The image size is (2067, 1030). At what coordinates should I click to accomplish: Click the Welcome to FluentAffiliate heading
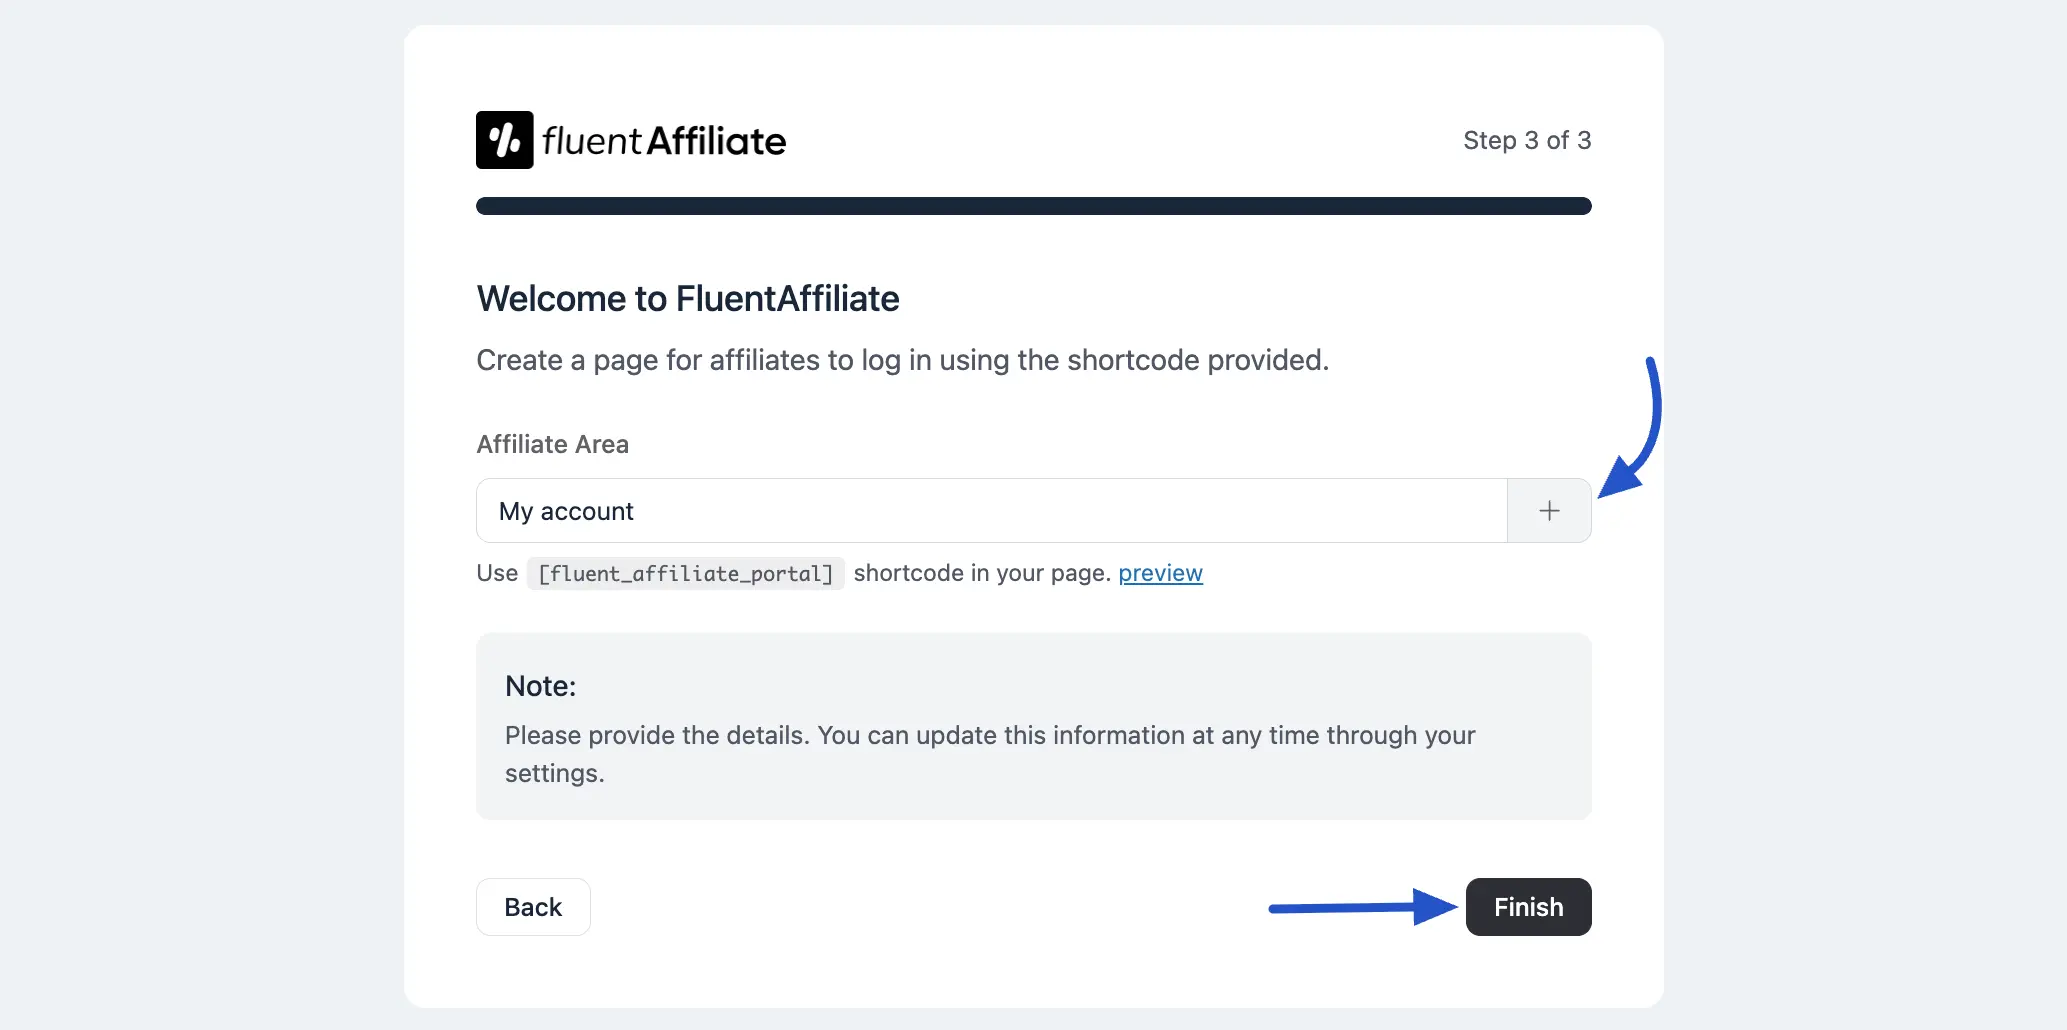click(x=687, y=298)
